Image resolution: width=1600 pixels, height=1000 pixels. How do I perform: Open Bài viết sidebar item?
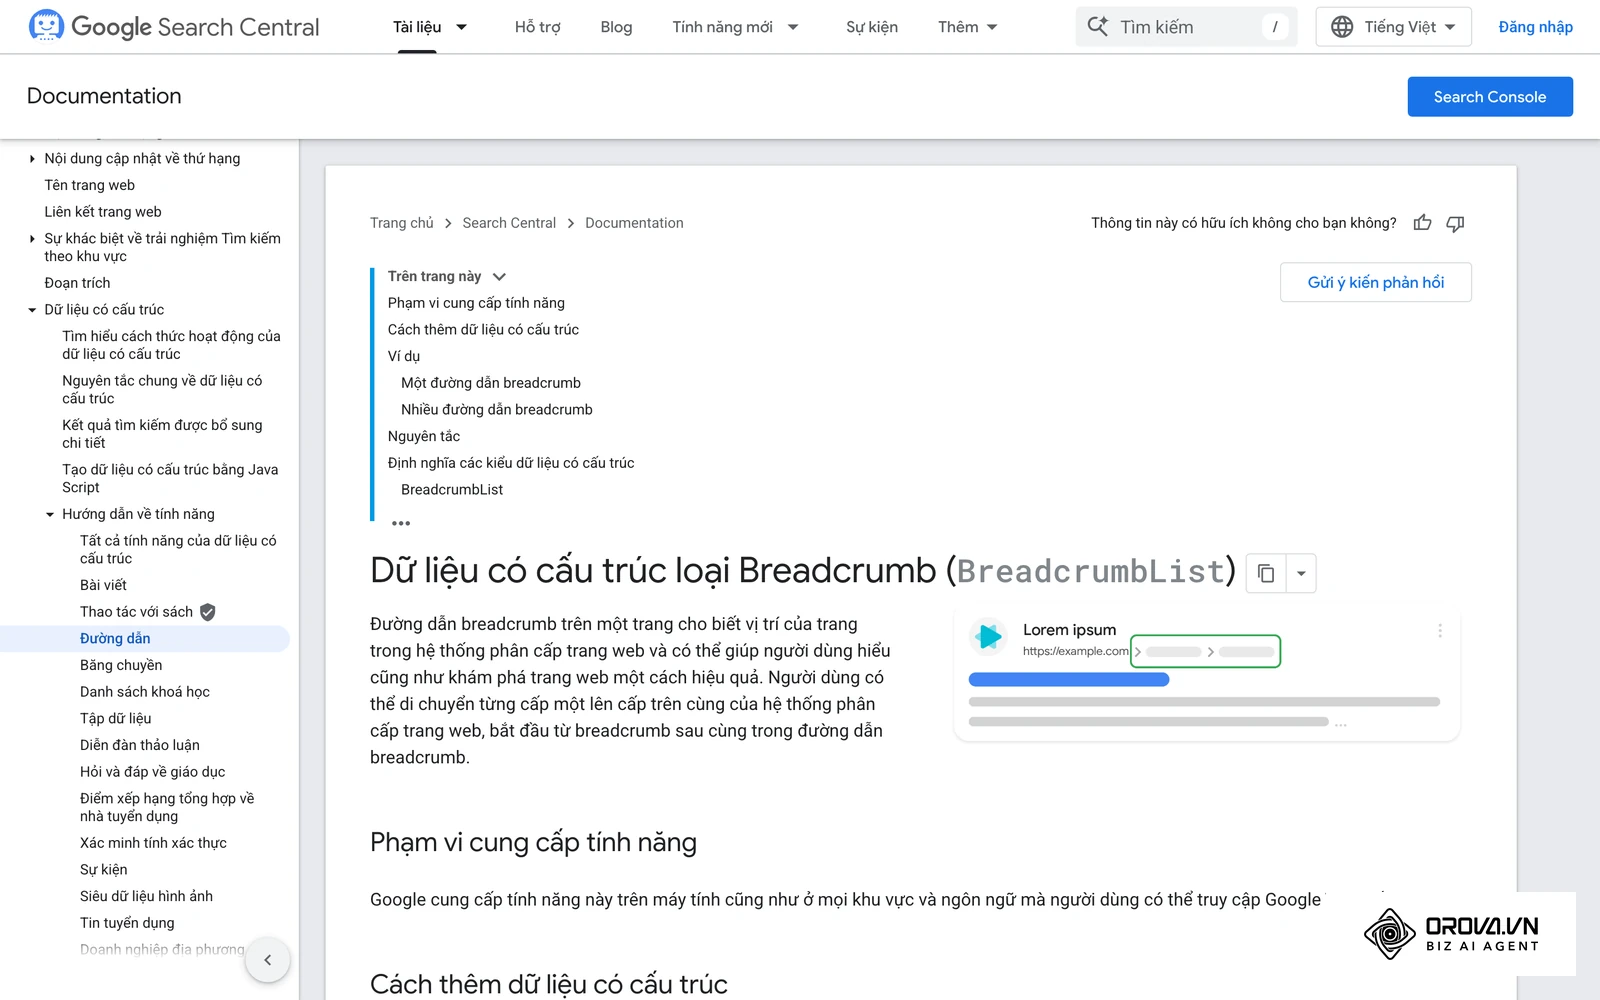(x=103, y=585)
